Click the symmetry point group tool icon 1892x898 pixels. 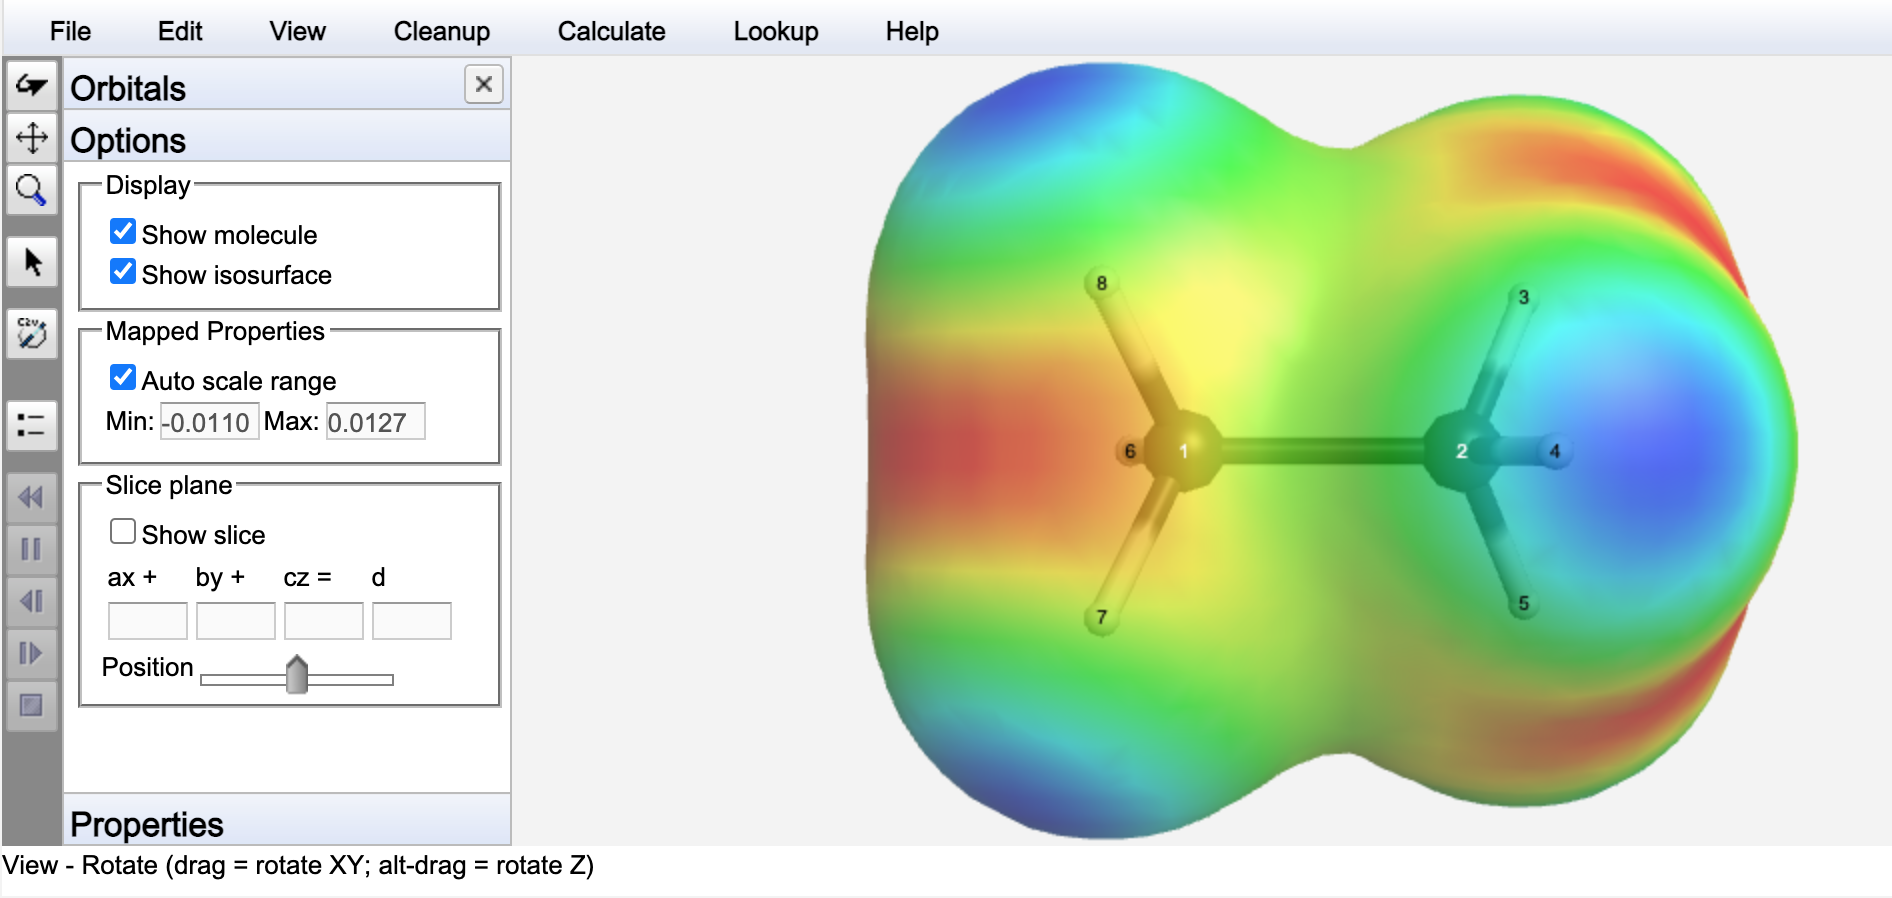(x=31, y=333)
